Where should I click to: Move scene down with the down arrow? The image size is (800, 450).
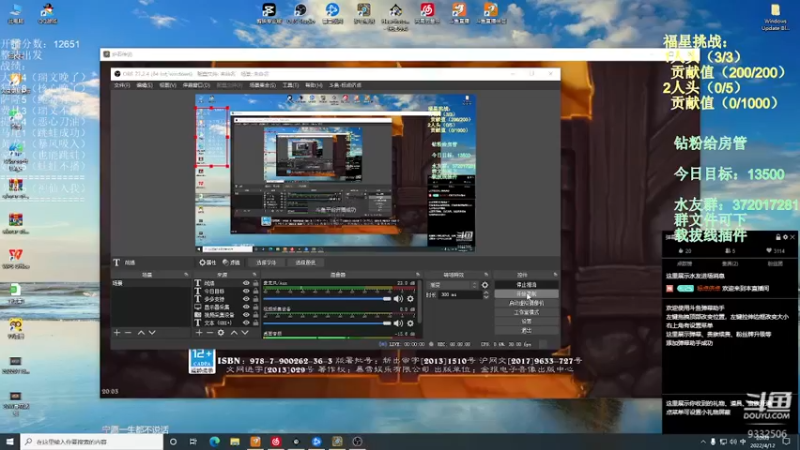(152, 333)
